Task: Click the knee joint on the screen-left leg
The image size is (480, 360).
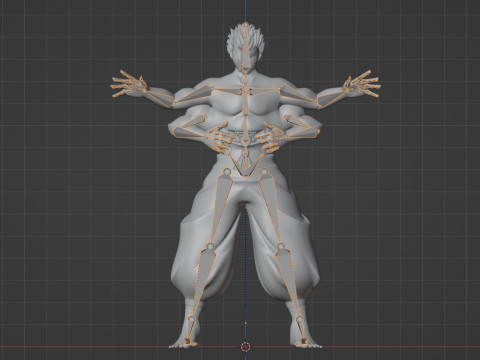Action: (210, 247)
